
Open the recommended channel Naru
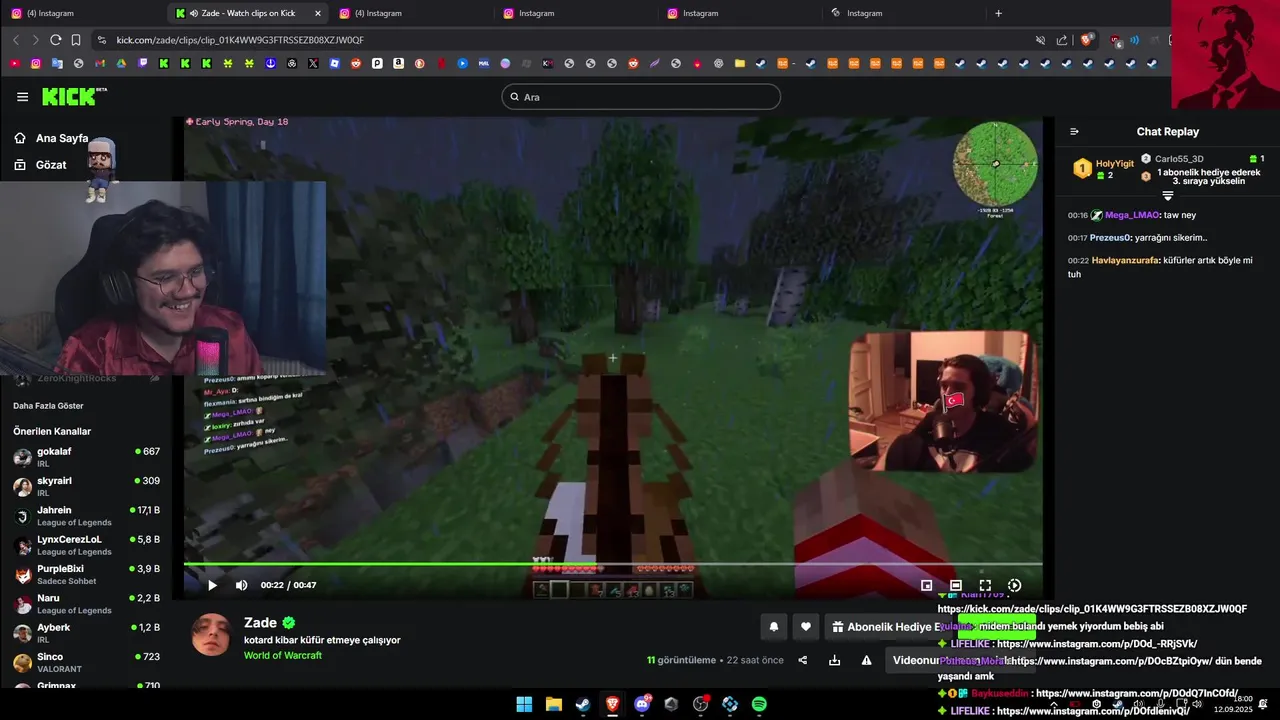[x=86, y=604]
